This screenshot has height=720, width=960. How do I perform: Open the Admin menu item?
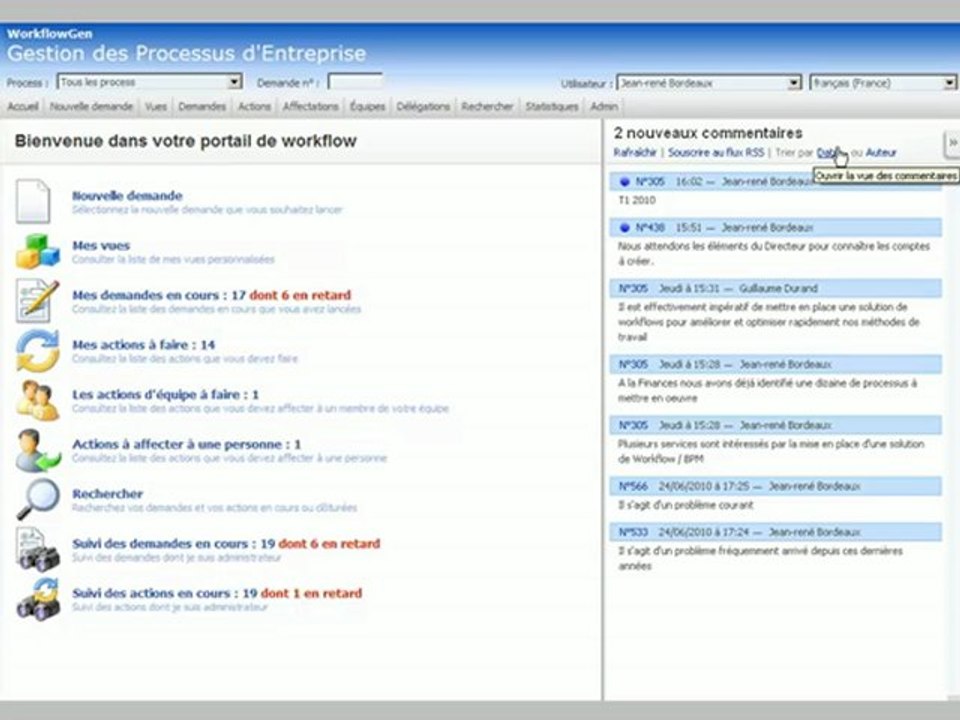(604, 107)
